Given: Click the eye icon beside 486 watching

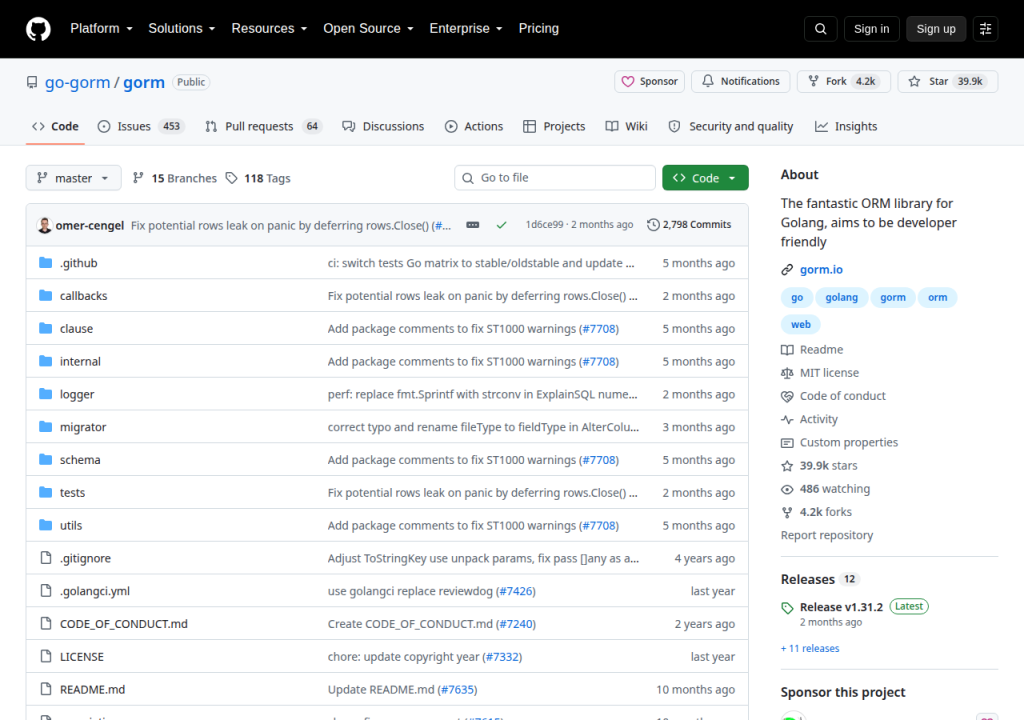Looking at the screenshot, I should pyautogui.click(x=787, y=489).
